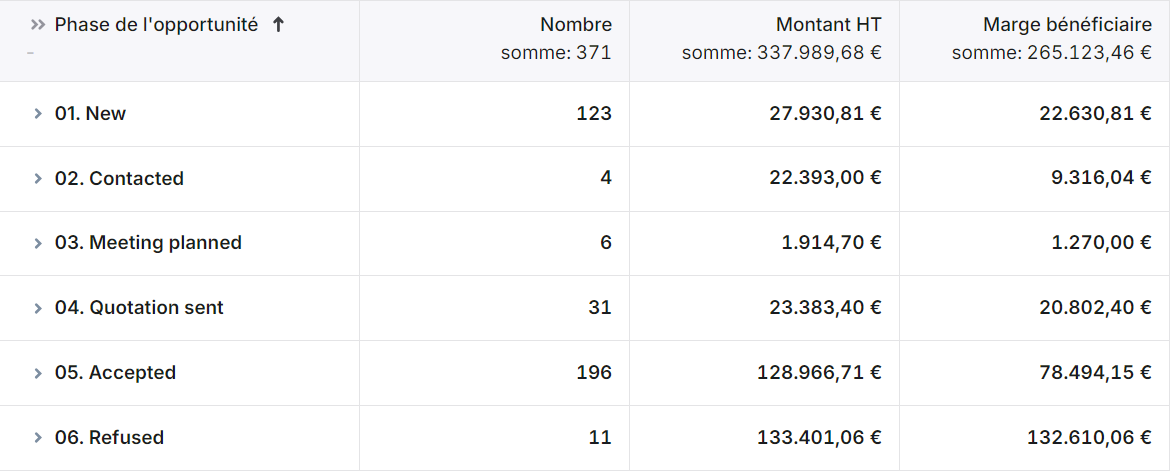
Task: Expand the 03. Meeting planned chevron
Action: [37, 243]
